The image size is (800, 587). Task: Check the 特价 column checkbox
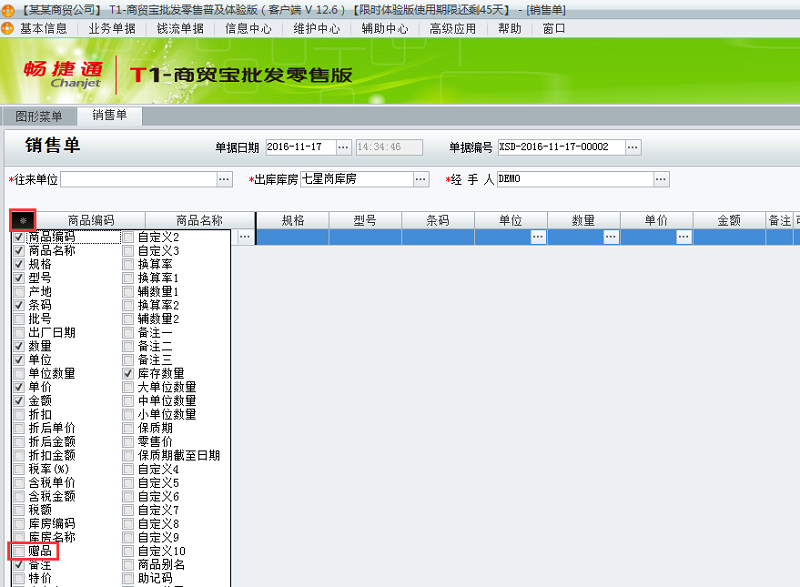19,578
